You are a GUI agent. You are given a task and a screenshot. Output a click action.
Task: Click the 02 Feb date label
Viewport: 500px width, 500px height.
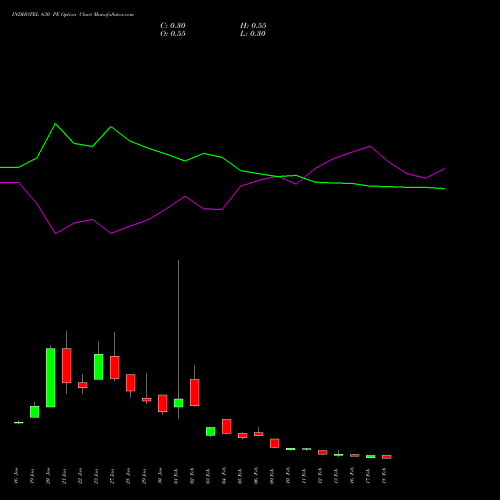click(x=193, y=476)
